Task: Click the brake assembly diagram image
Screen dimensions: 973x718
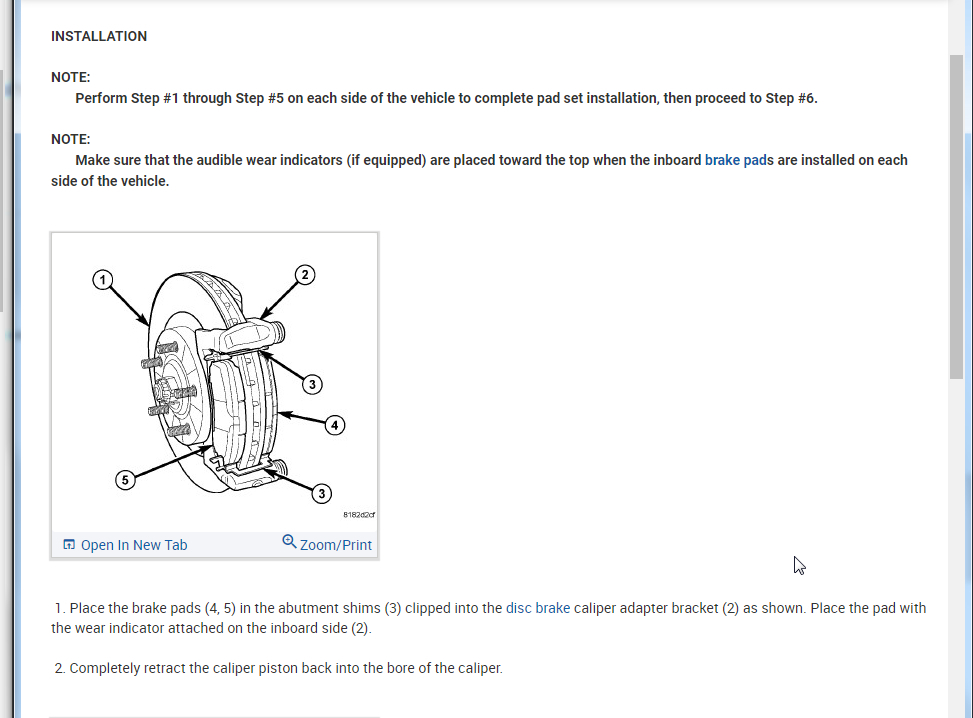Action: click(214, 382)
